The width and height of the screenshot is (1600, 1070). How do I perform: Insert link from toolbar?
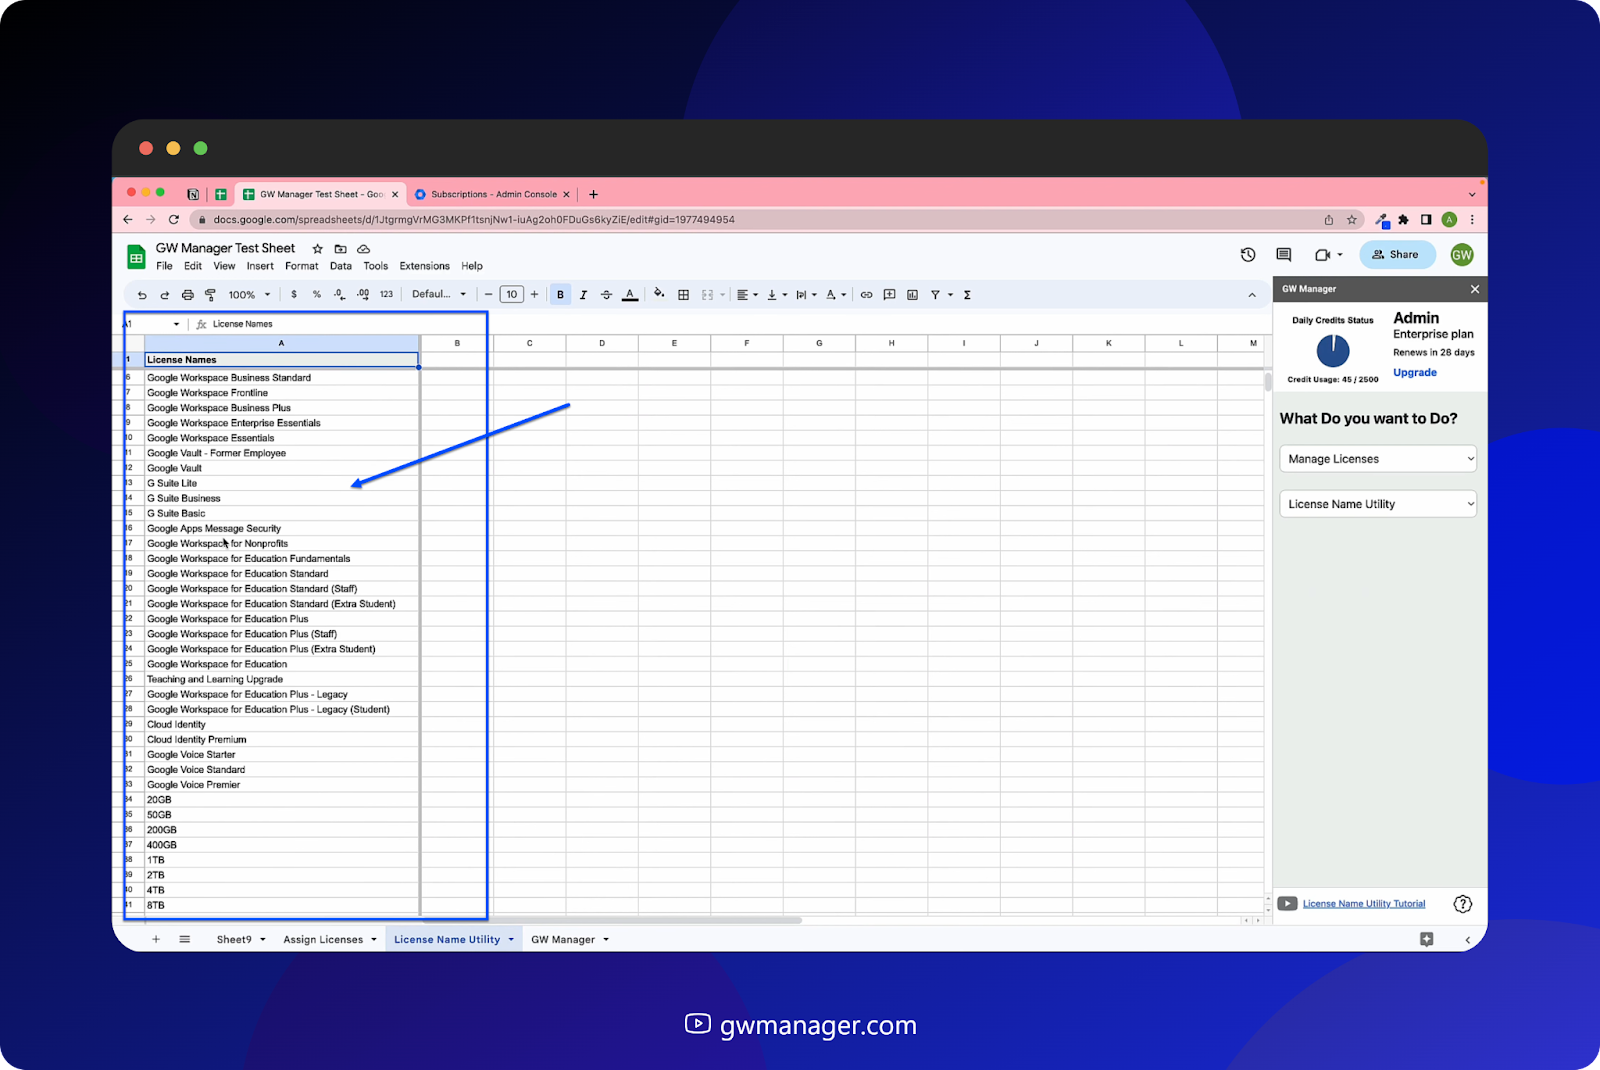[866, 295]
